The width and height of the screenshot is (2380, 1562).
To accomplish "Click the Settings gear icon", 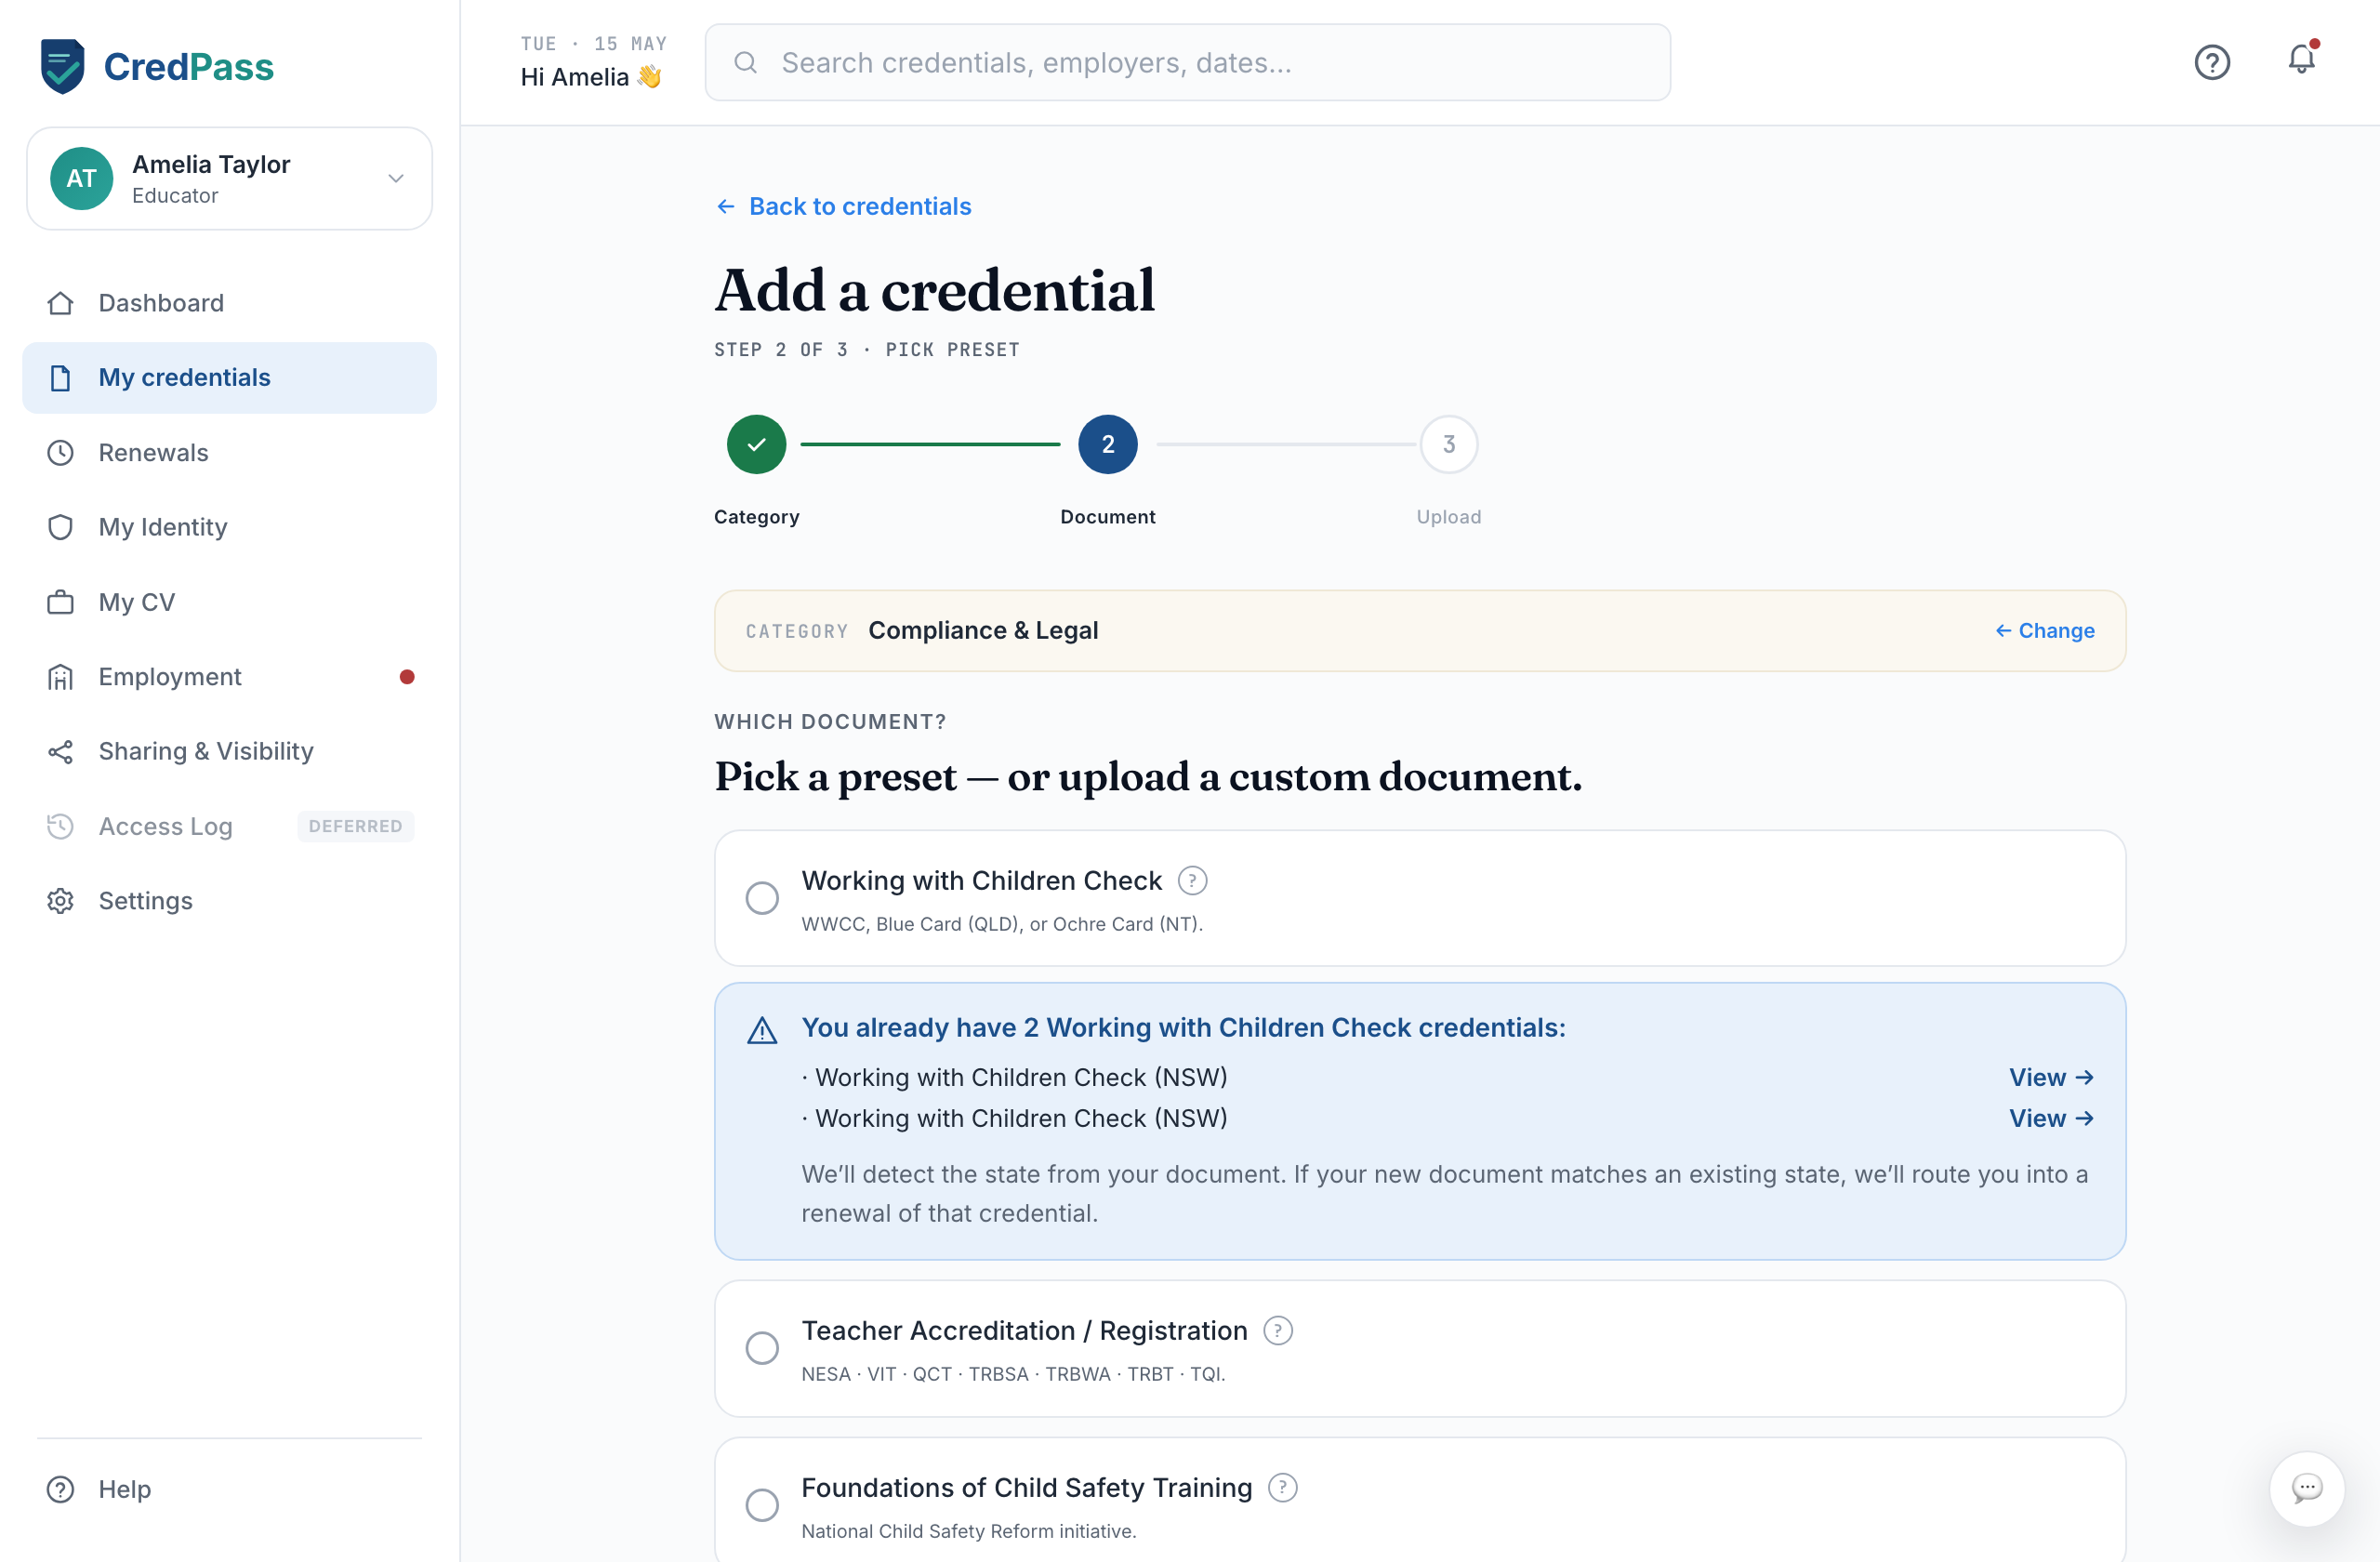I will (x=60, y=901).
